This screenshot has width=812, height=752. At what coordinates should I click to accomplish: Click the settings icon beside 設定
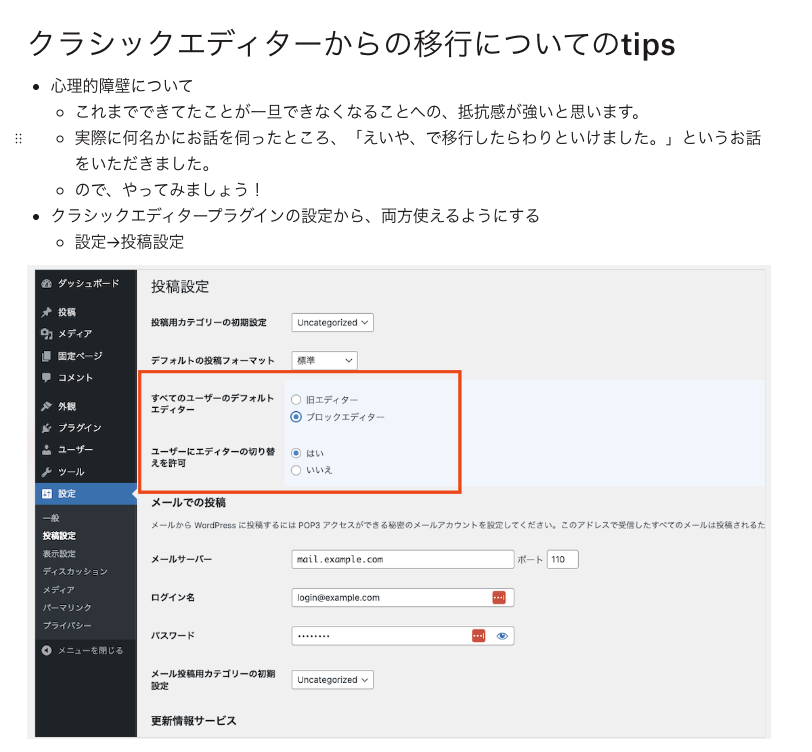coord(47,494)
